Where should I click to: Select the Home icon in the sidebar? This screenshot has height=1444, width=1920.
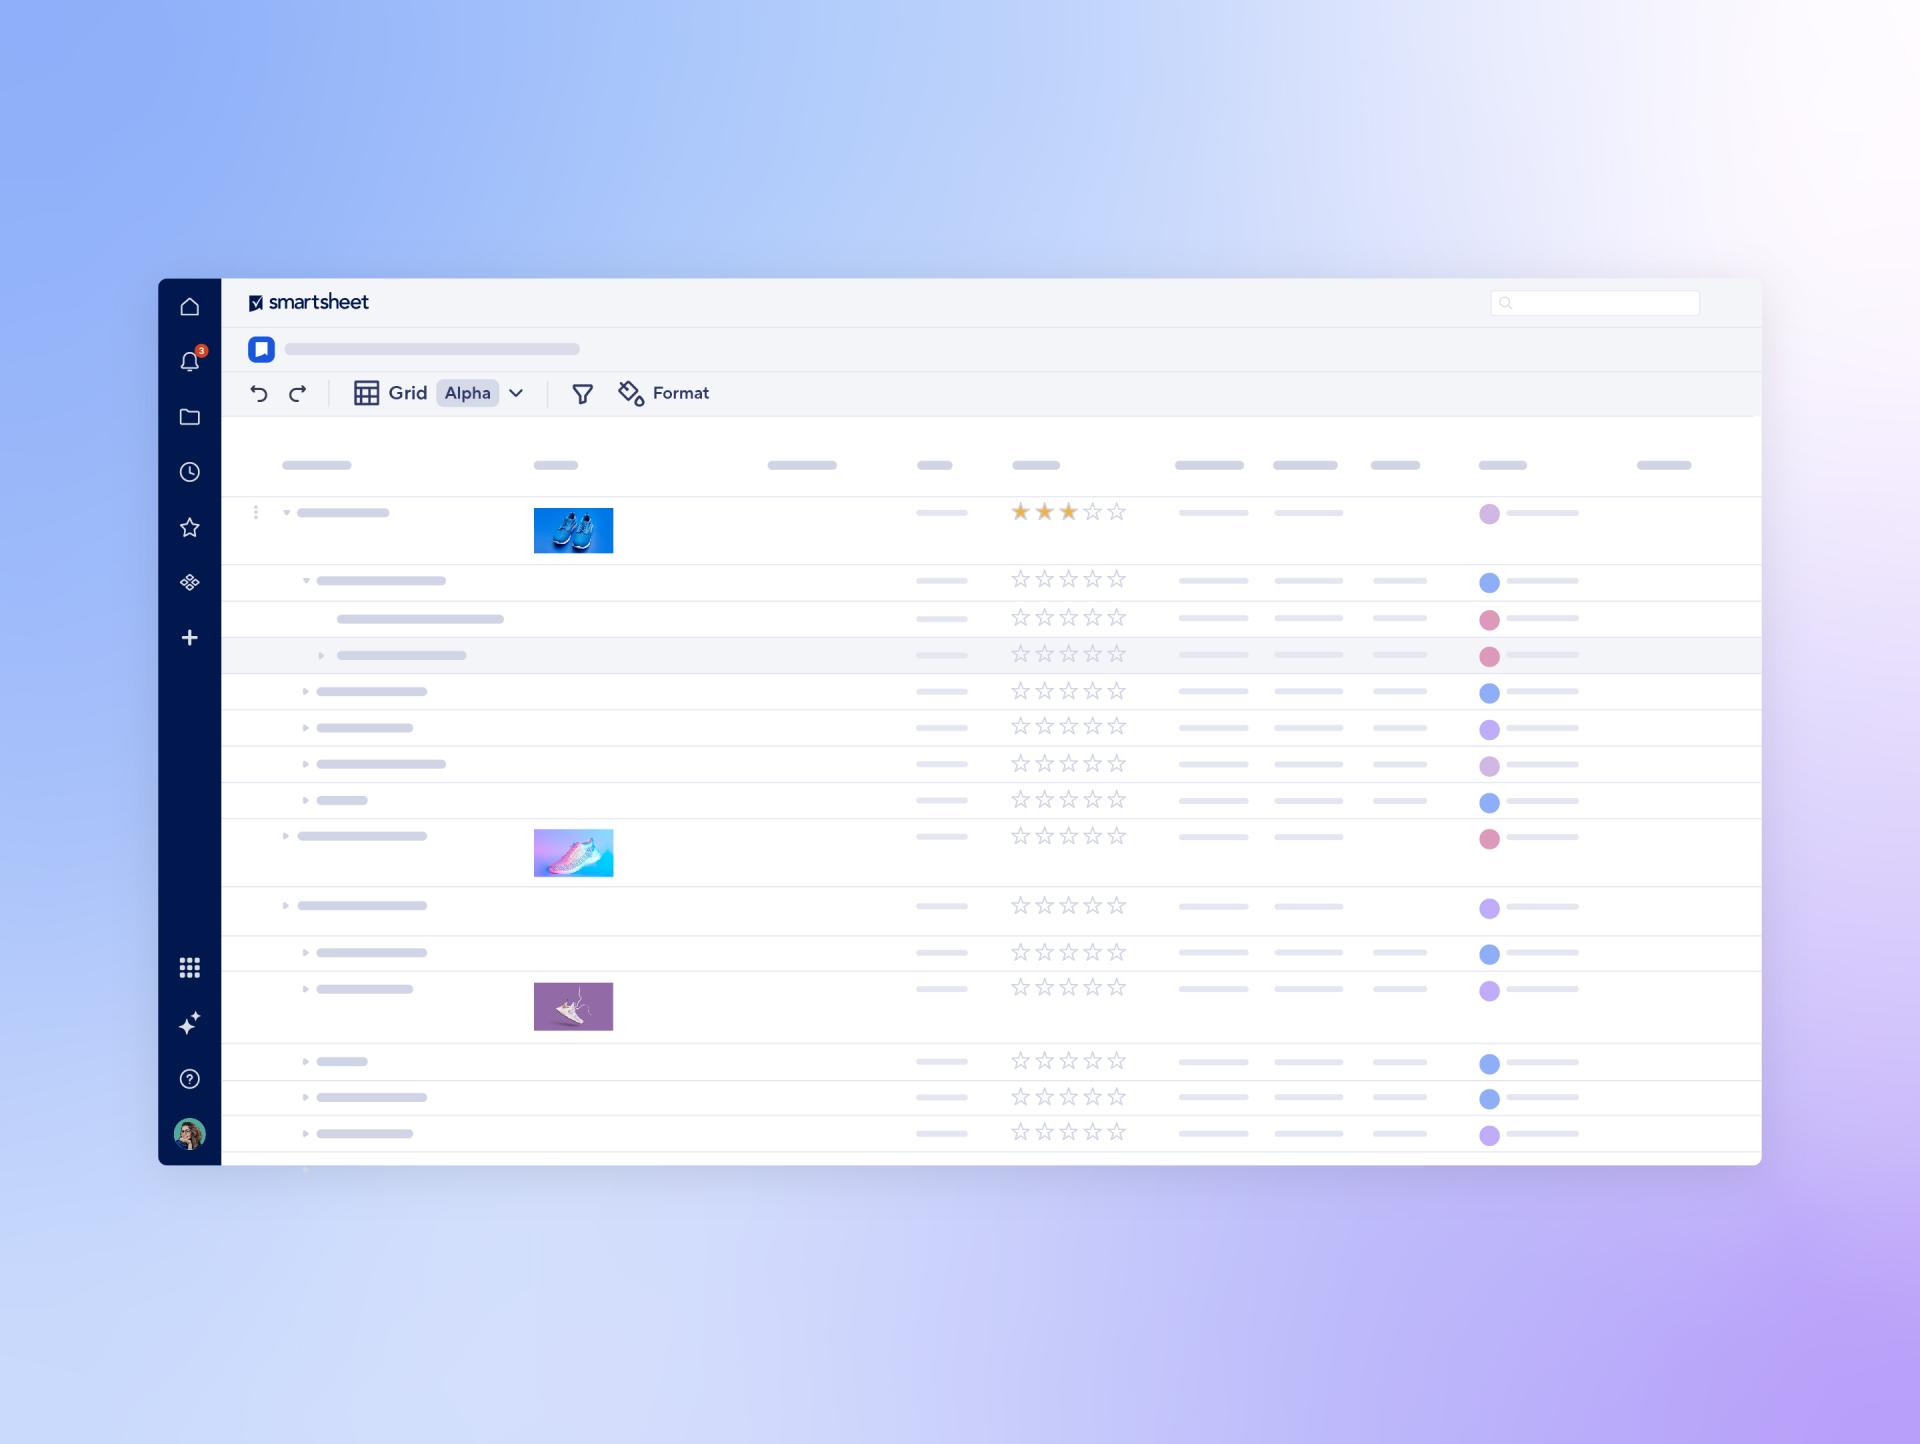[x=189, y=307]
